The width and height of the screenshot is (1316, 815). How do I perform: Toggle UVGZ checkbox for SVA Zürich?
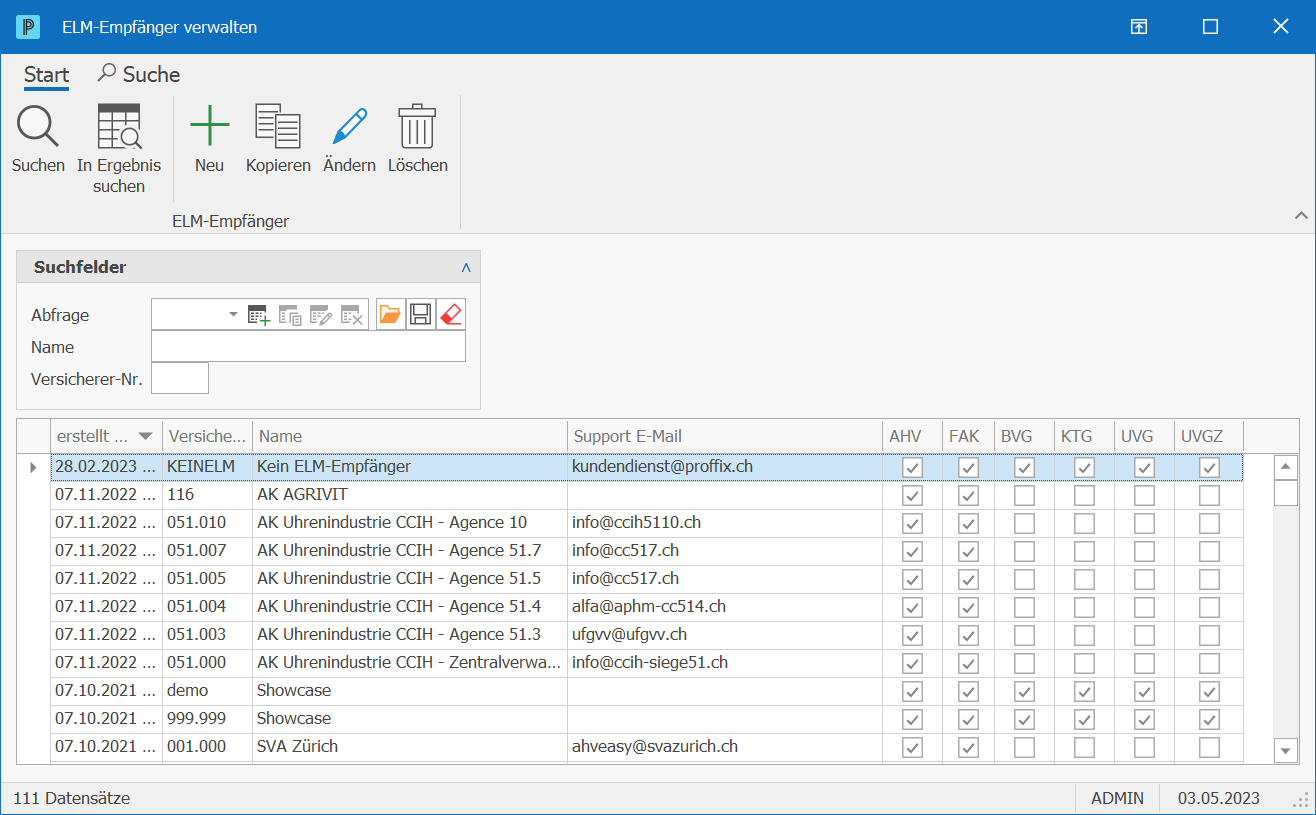click(x=1209, y=747)
